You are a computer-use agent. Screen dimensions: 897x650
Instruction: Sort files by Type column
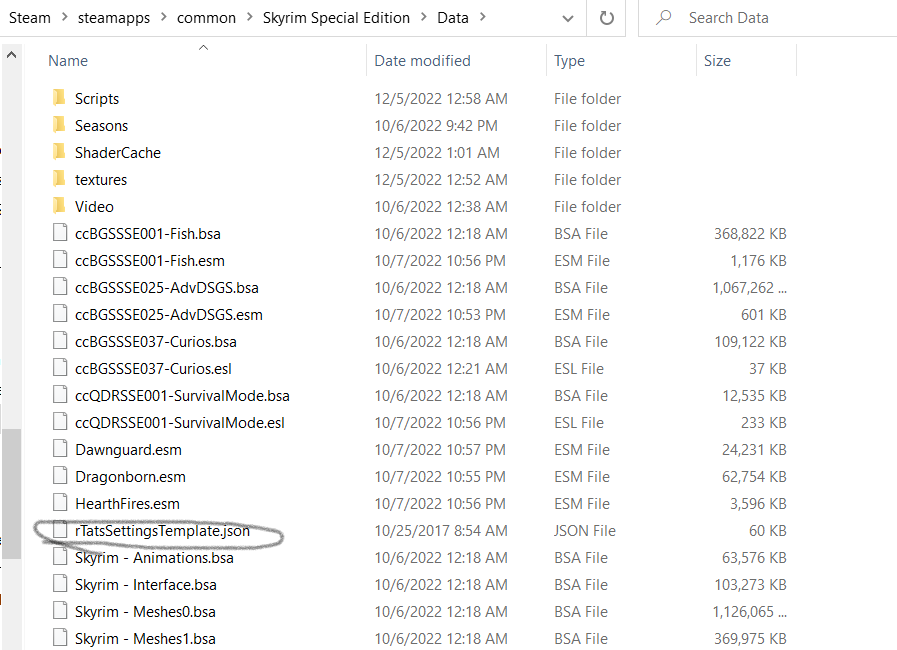pyautogui.click(x=569, y=61)
